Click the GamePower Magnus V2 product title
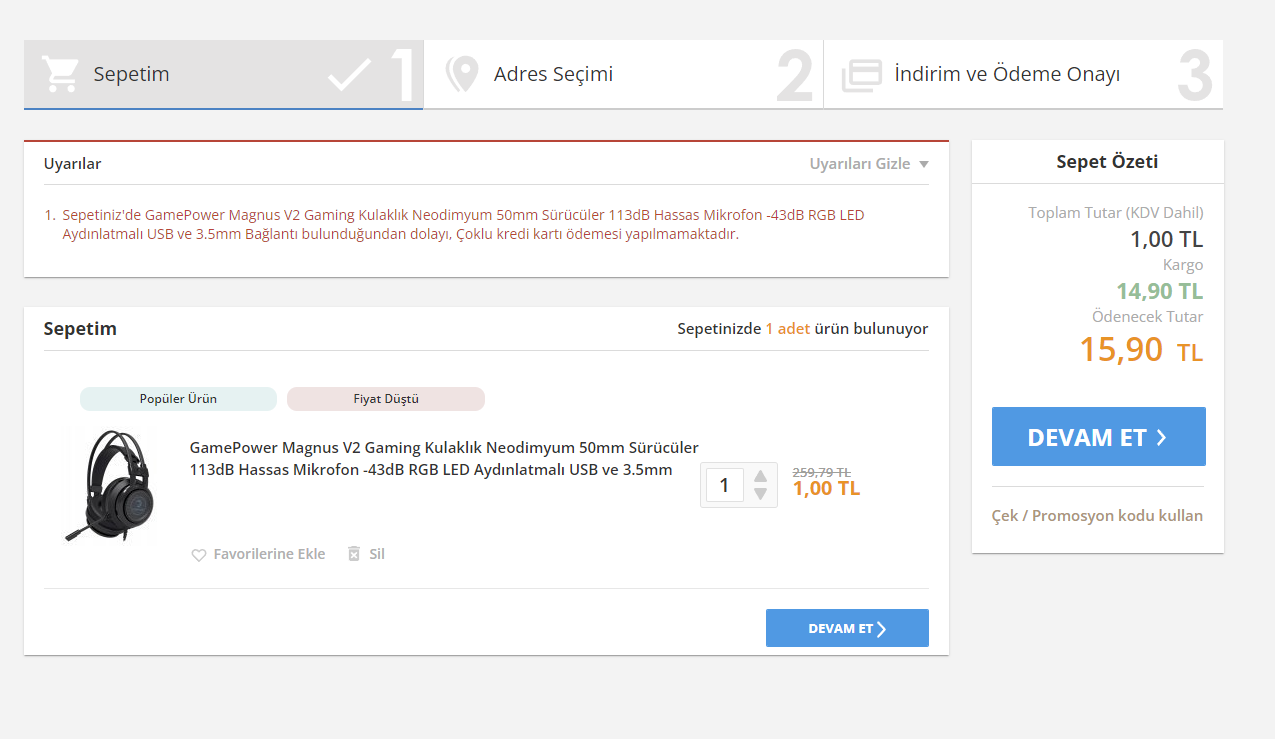Image resolution: width=1275 pixels, height=739 pixels. (444, 459)
